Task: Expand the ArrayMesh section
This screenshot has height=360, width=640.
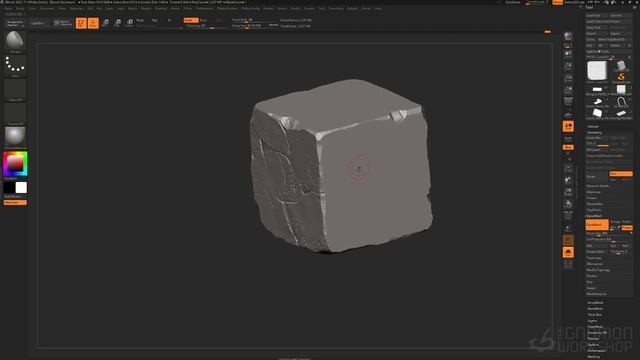Action: [595, 303]
